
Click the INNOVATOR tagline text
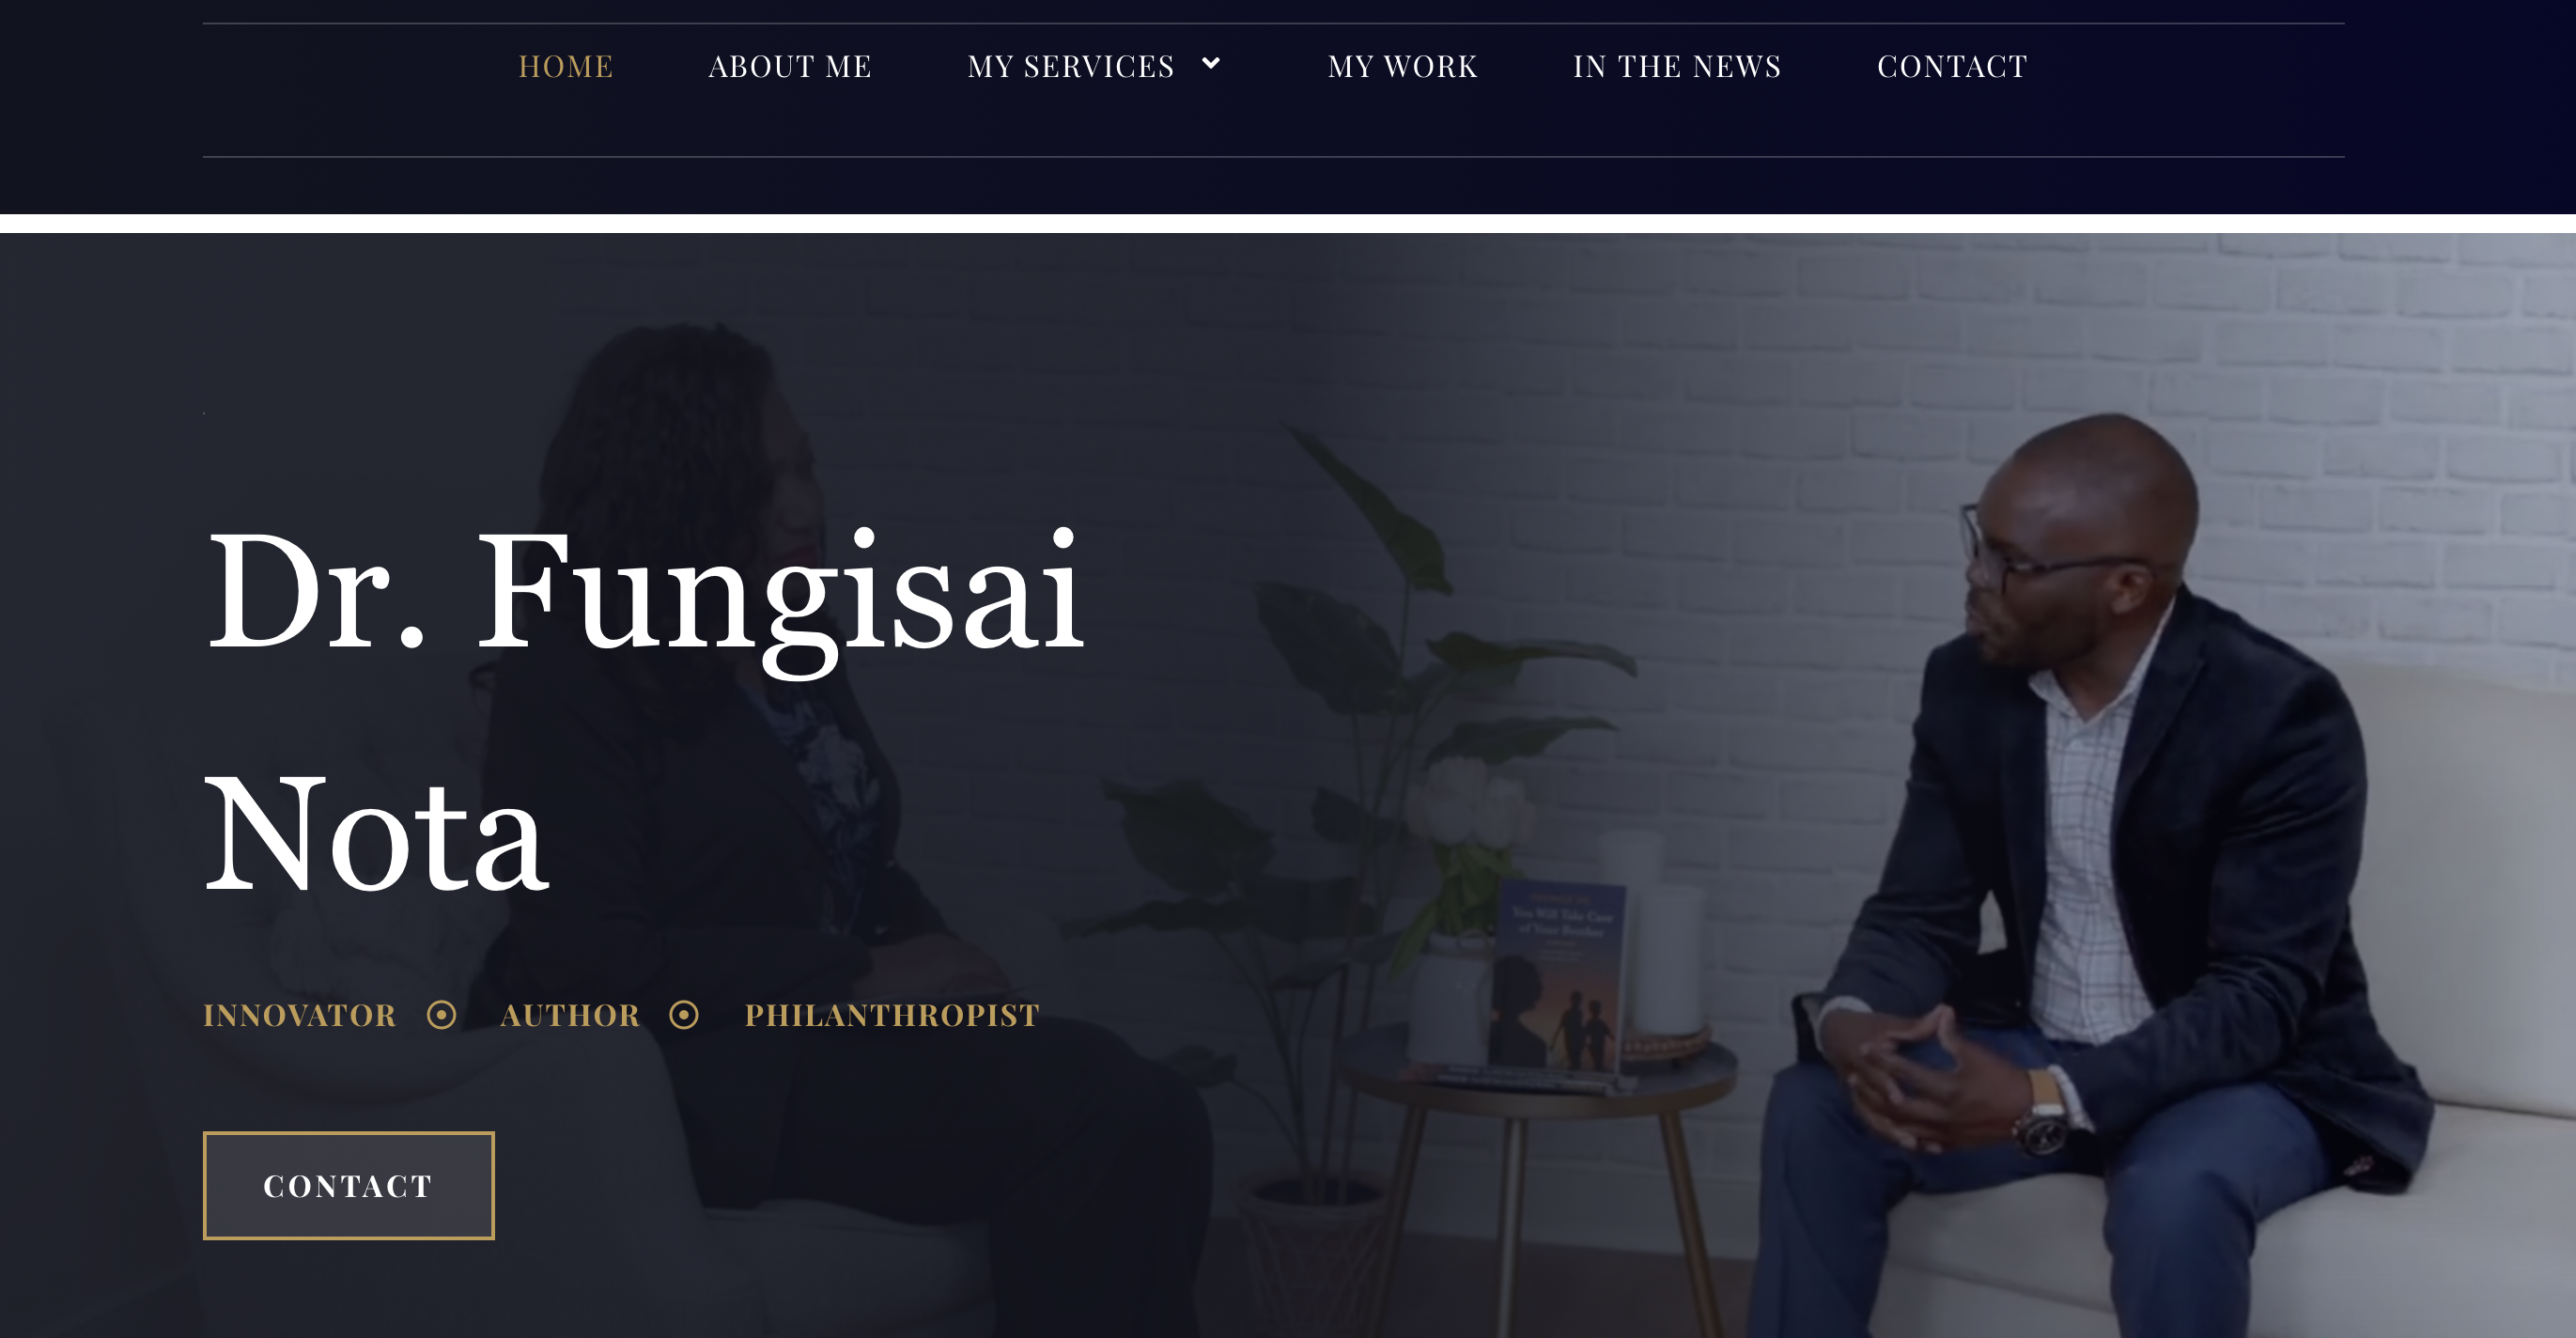click(x=300, y=1015)
